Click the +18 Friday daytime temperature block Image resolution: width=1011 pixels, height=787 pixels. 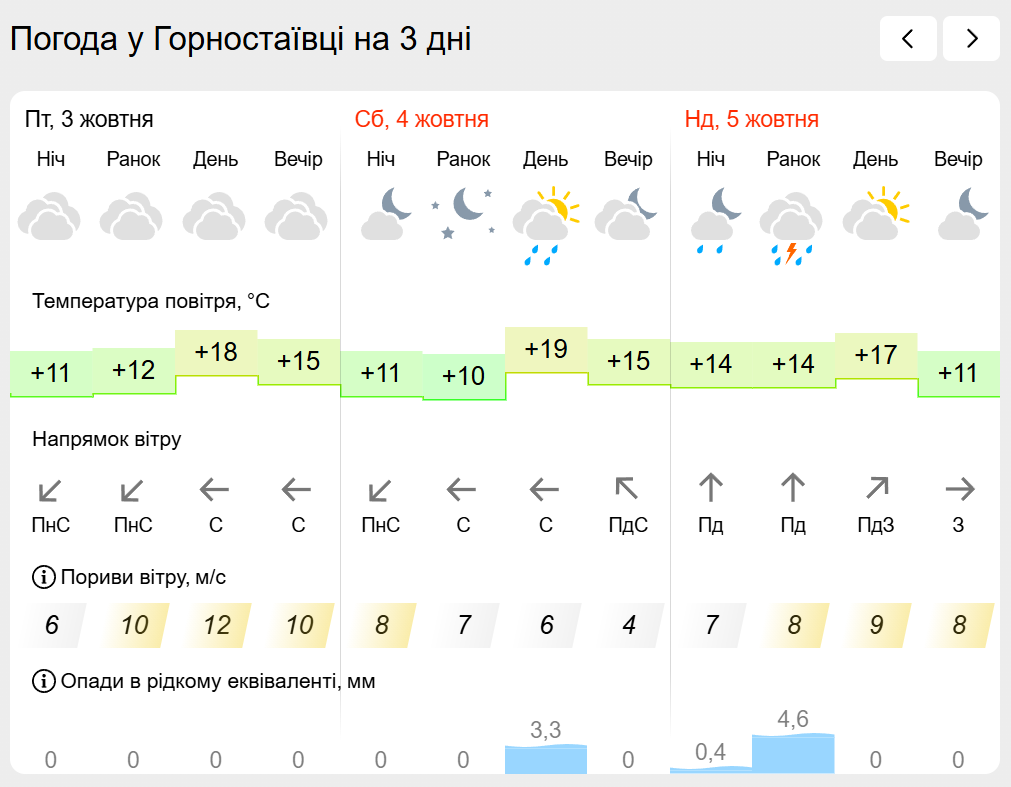click(216, 353)
